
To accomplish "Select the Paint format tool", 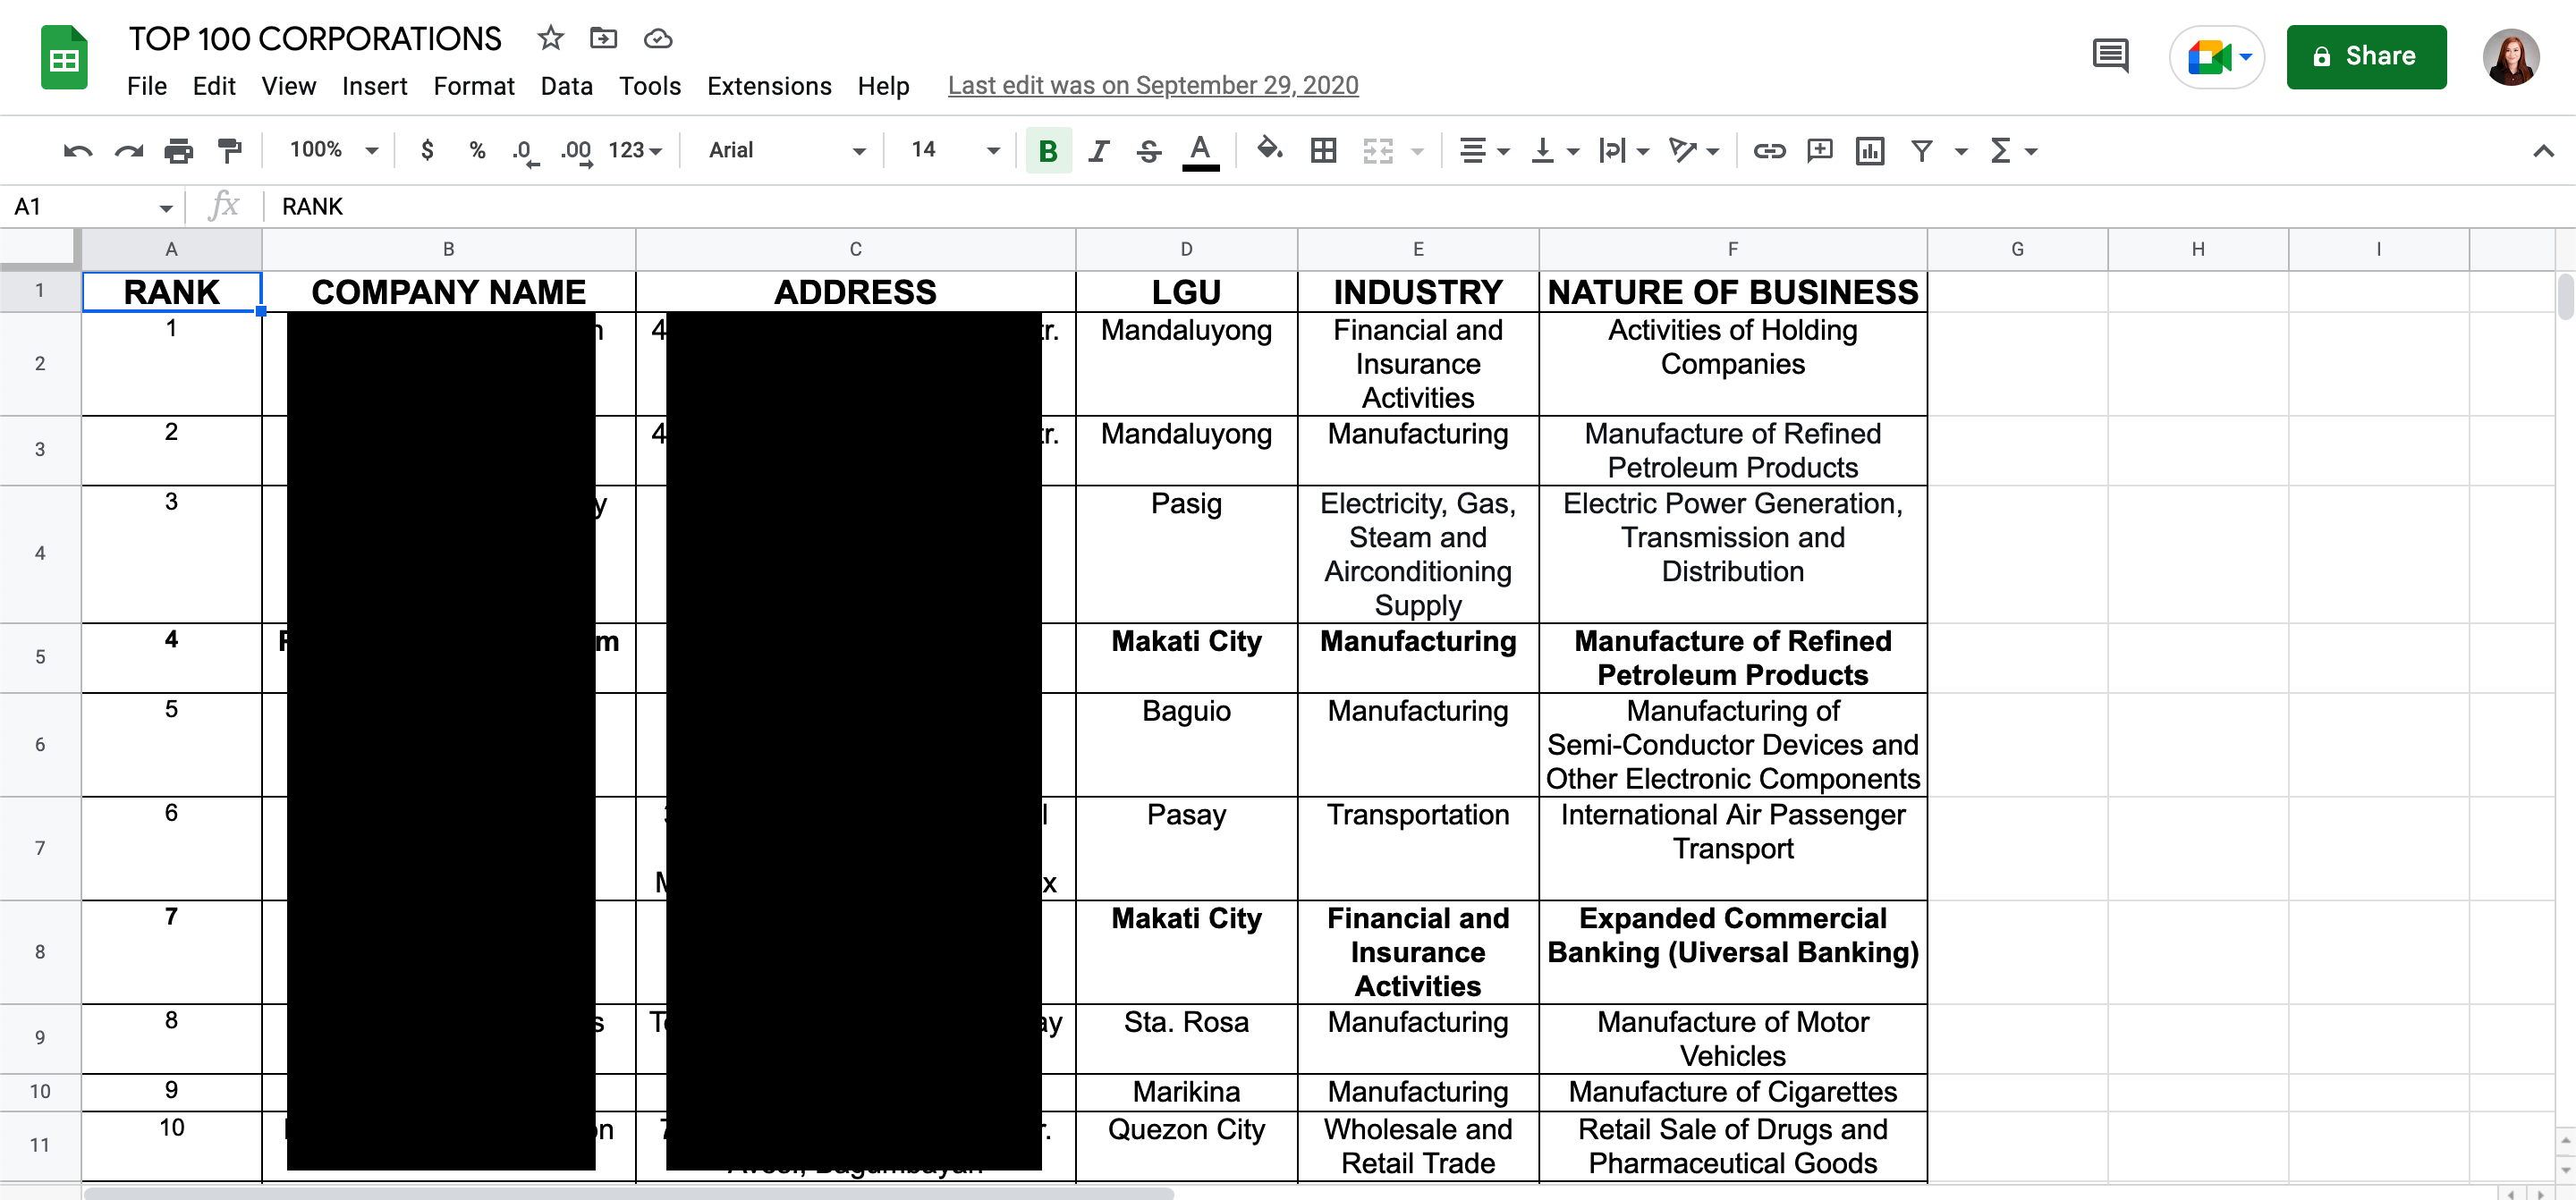I will pyautogui.click(x=230, y=151).
